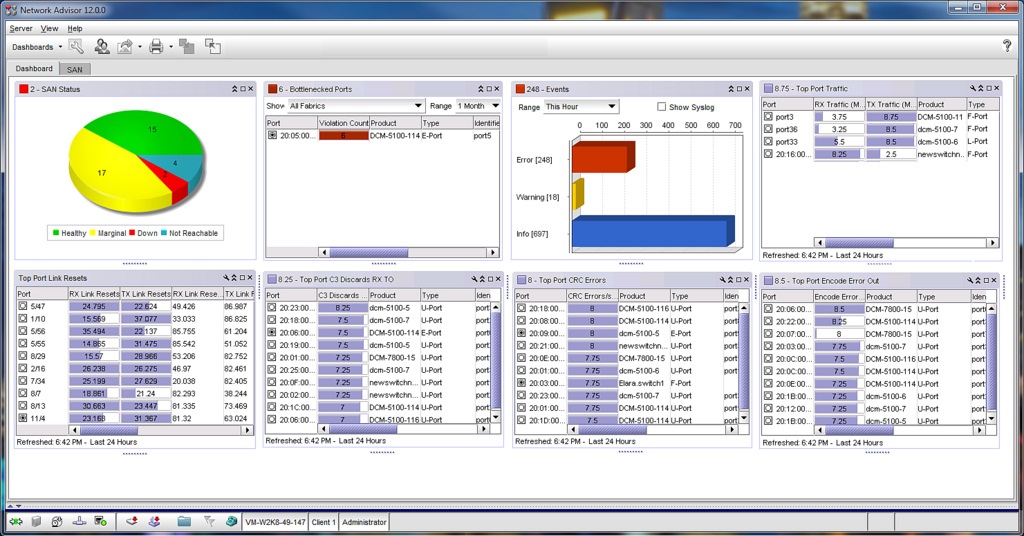
Task: Open the All Fabrics dropdown
Action: [x=356, y=106]
